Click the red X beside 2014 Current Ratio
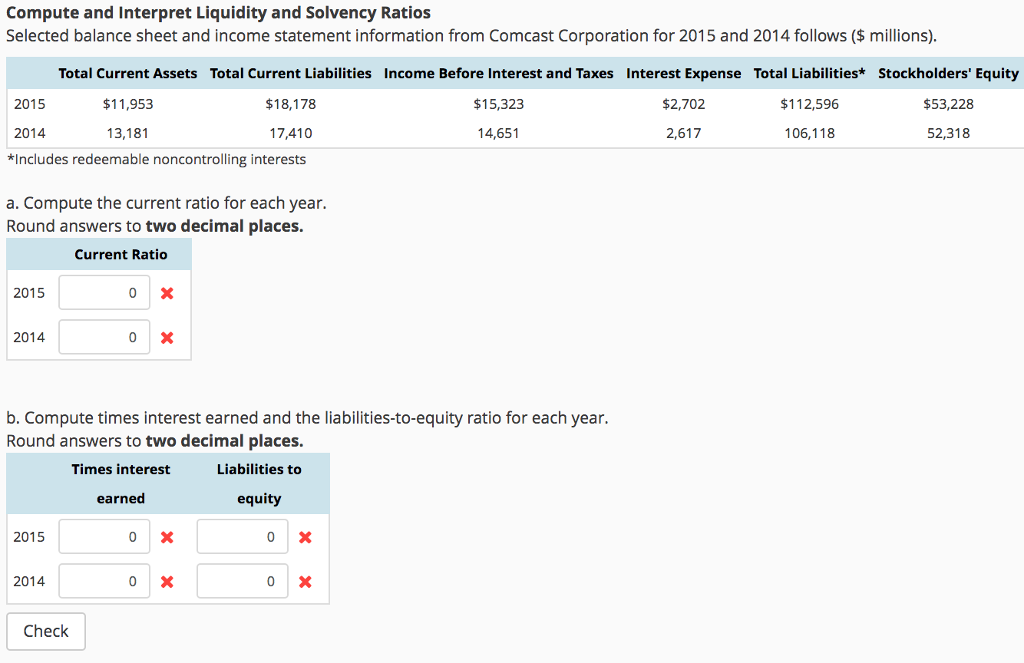This screenshot has width=1024, height=663. [166, 337]
